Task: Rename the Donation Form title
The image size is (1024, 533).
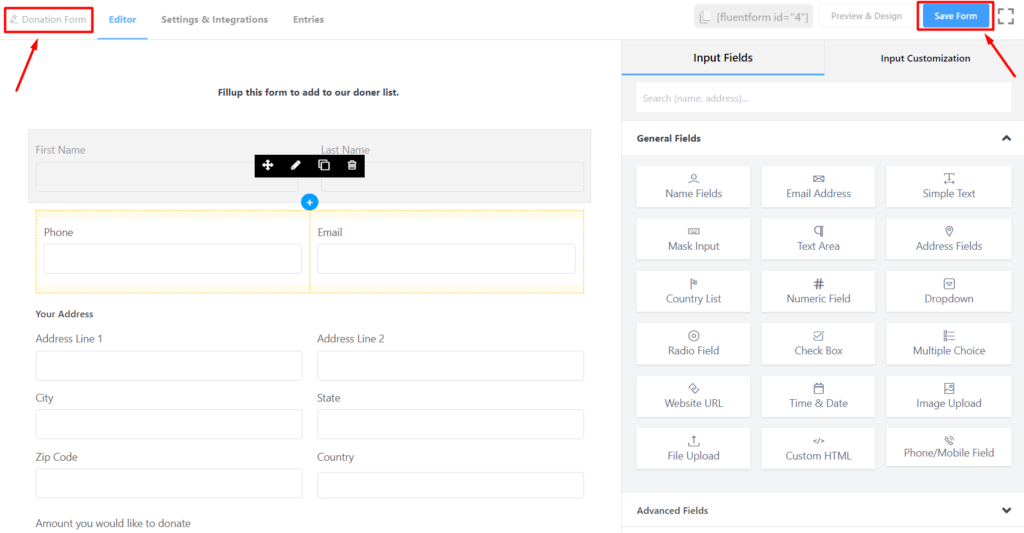Action: coord(49,20)
